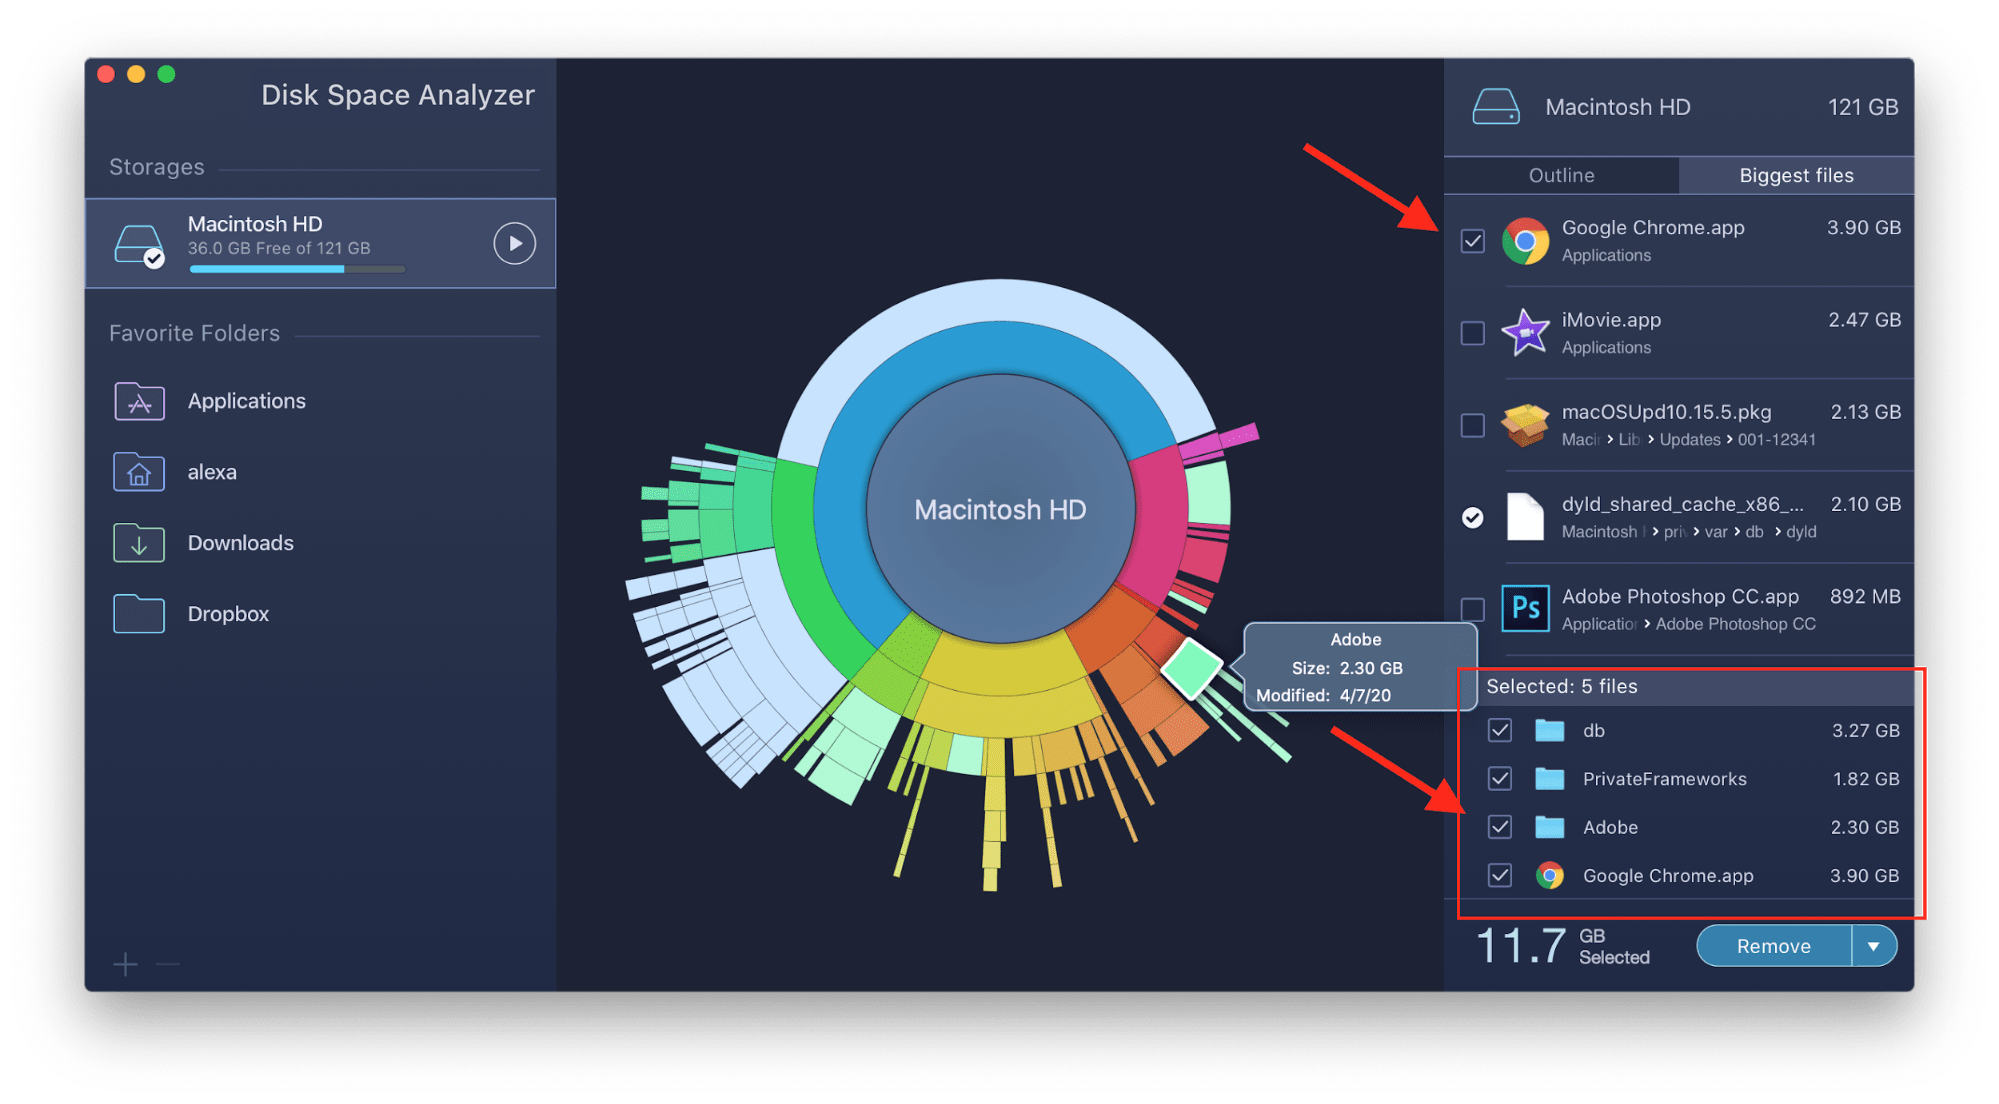Viewport: 1999px width, 1104px height.
Task: Click the highlighted Adobe chart segment
Action: (1191, 668)
